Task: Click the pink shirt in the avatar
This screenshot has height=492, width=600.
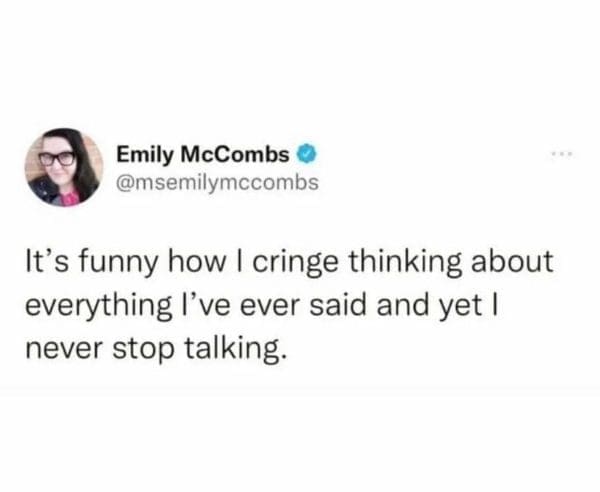Action: pyautogui.click(x=69, y=197)
